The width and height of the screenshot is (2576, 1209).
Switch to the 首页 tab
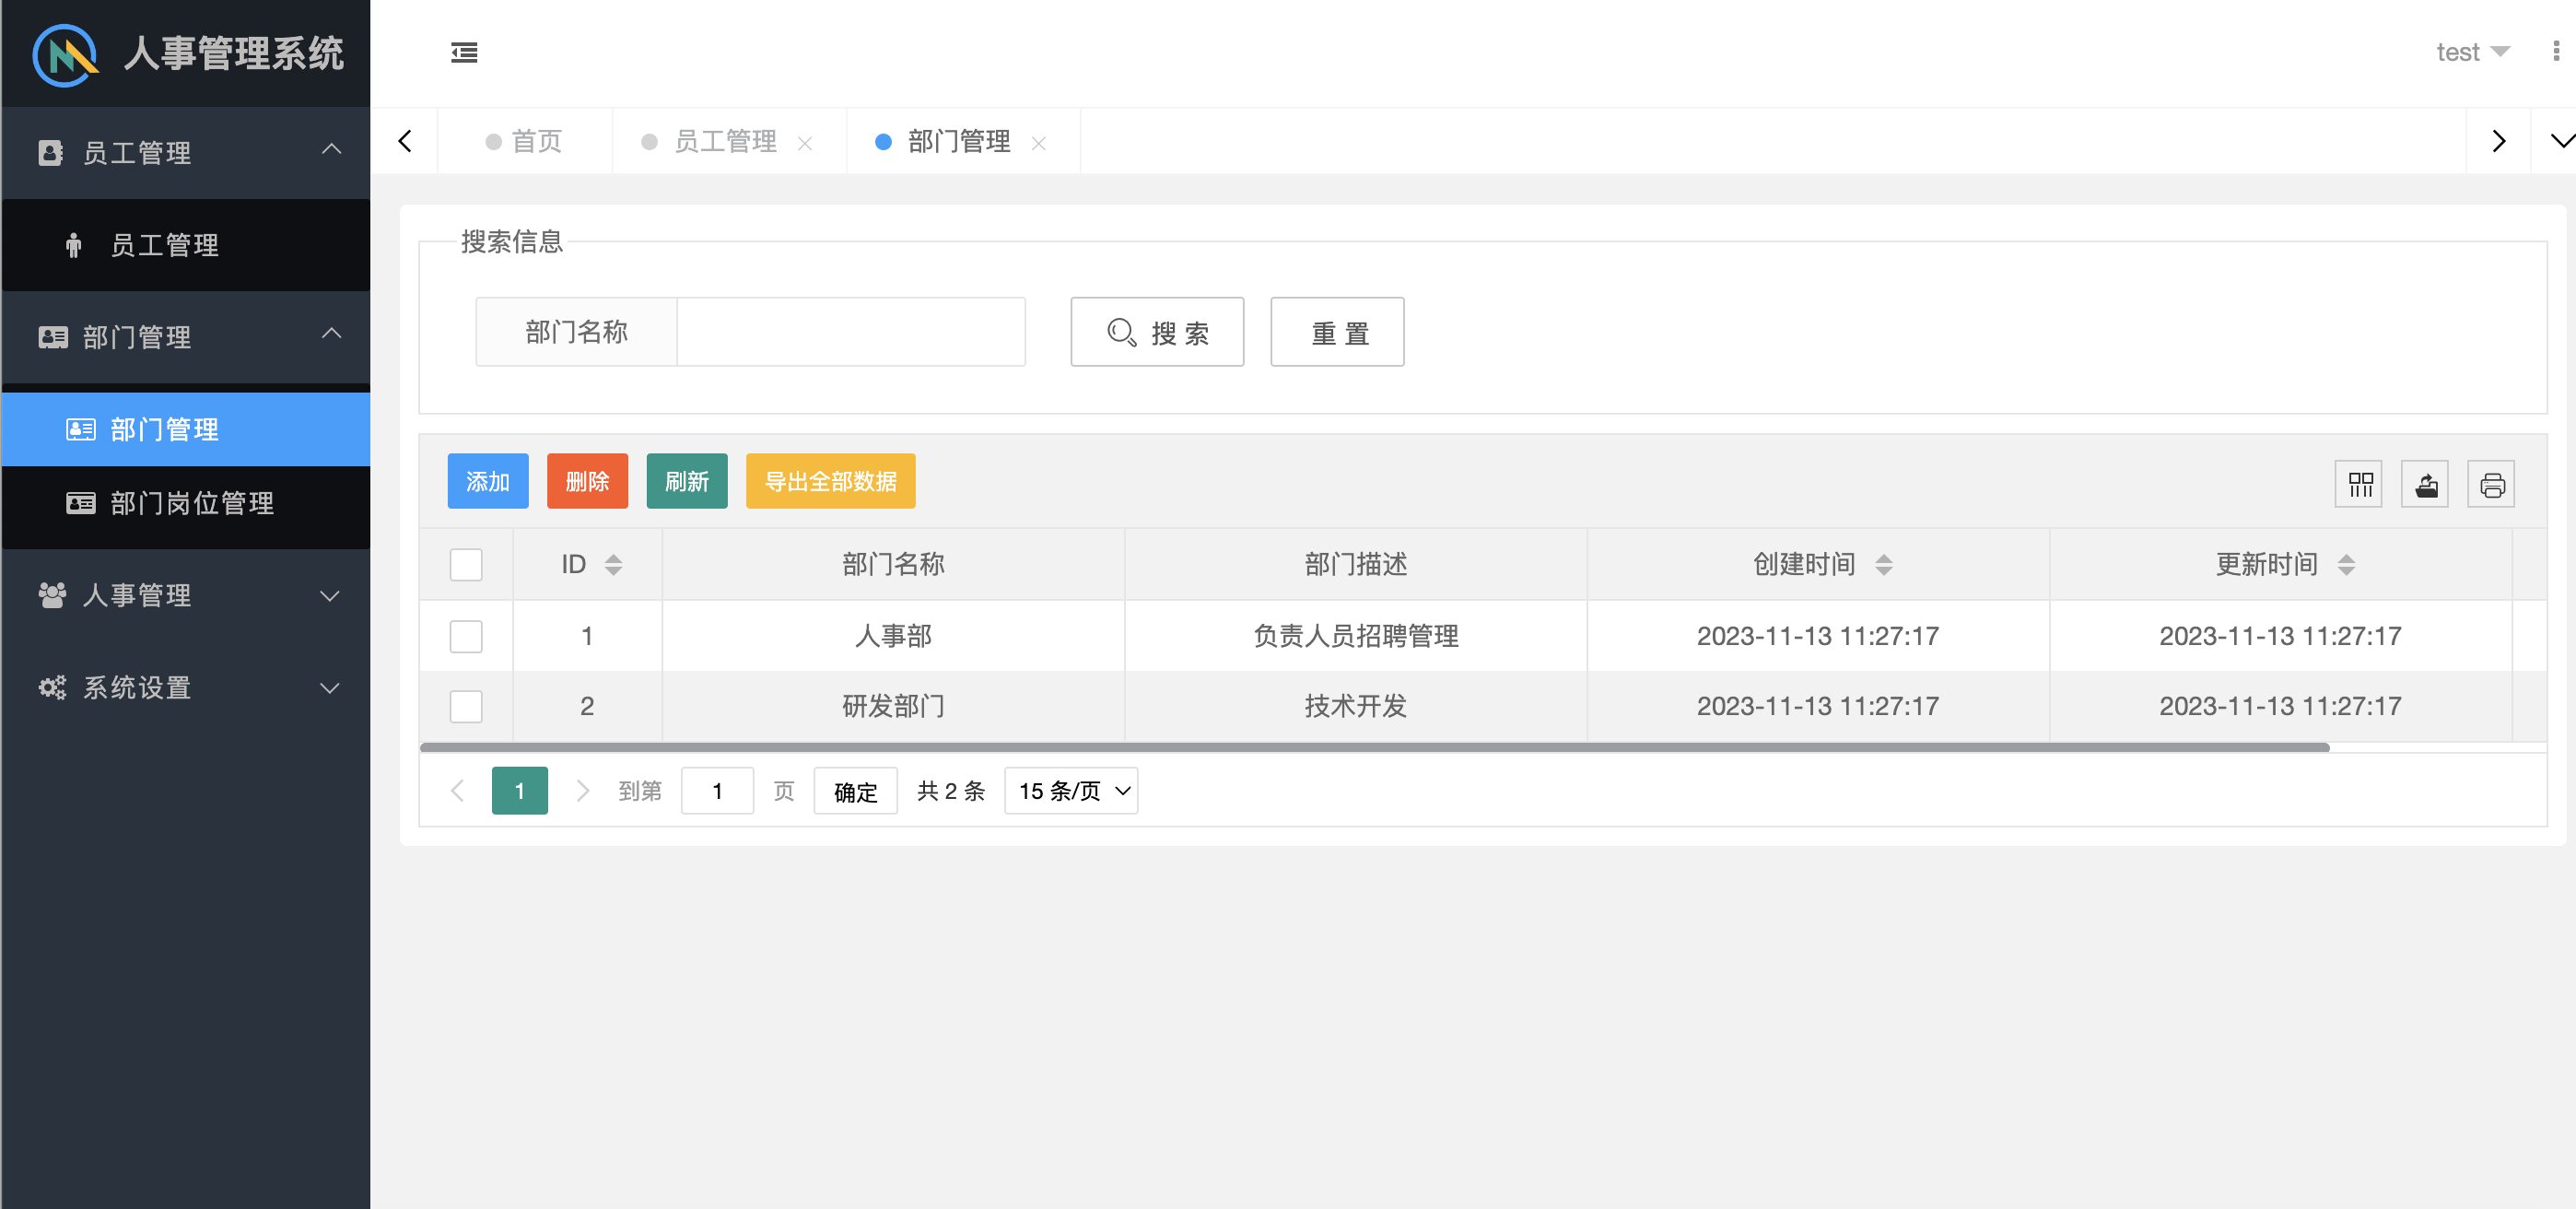[525, 141]
